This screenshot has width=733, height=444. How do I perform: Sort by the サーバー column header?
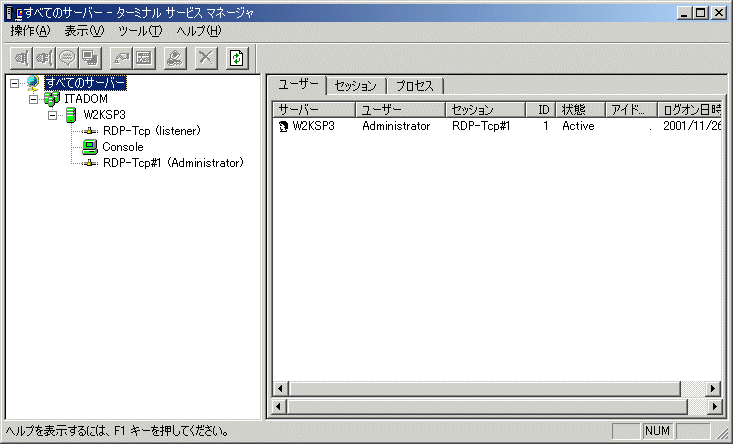point(314,110)
